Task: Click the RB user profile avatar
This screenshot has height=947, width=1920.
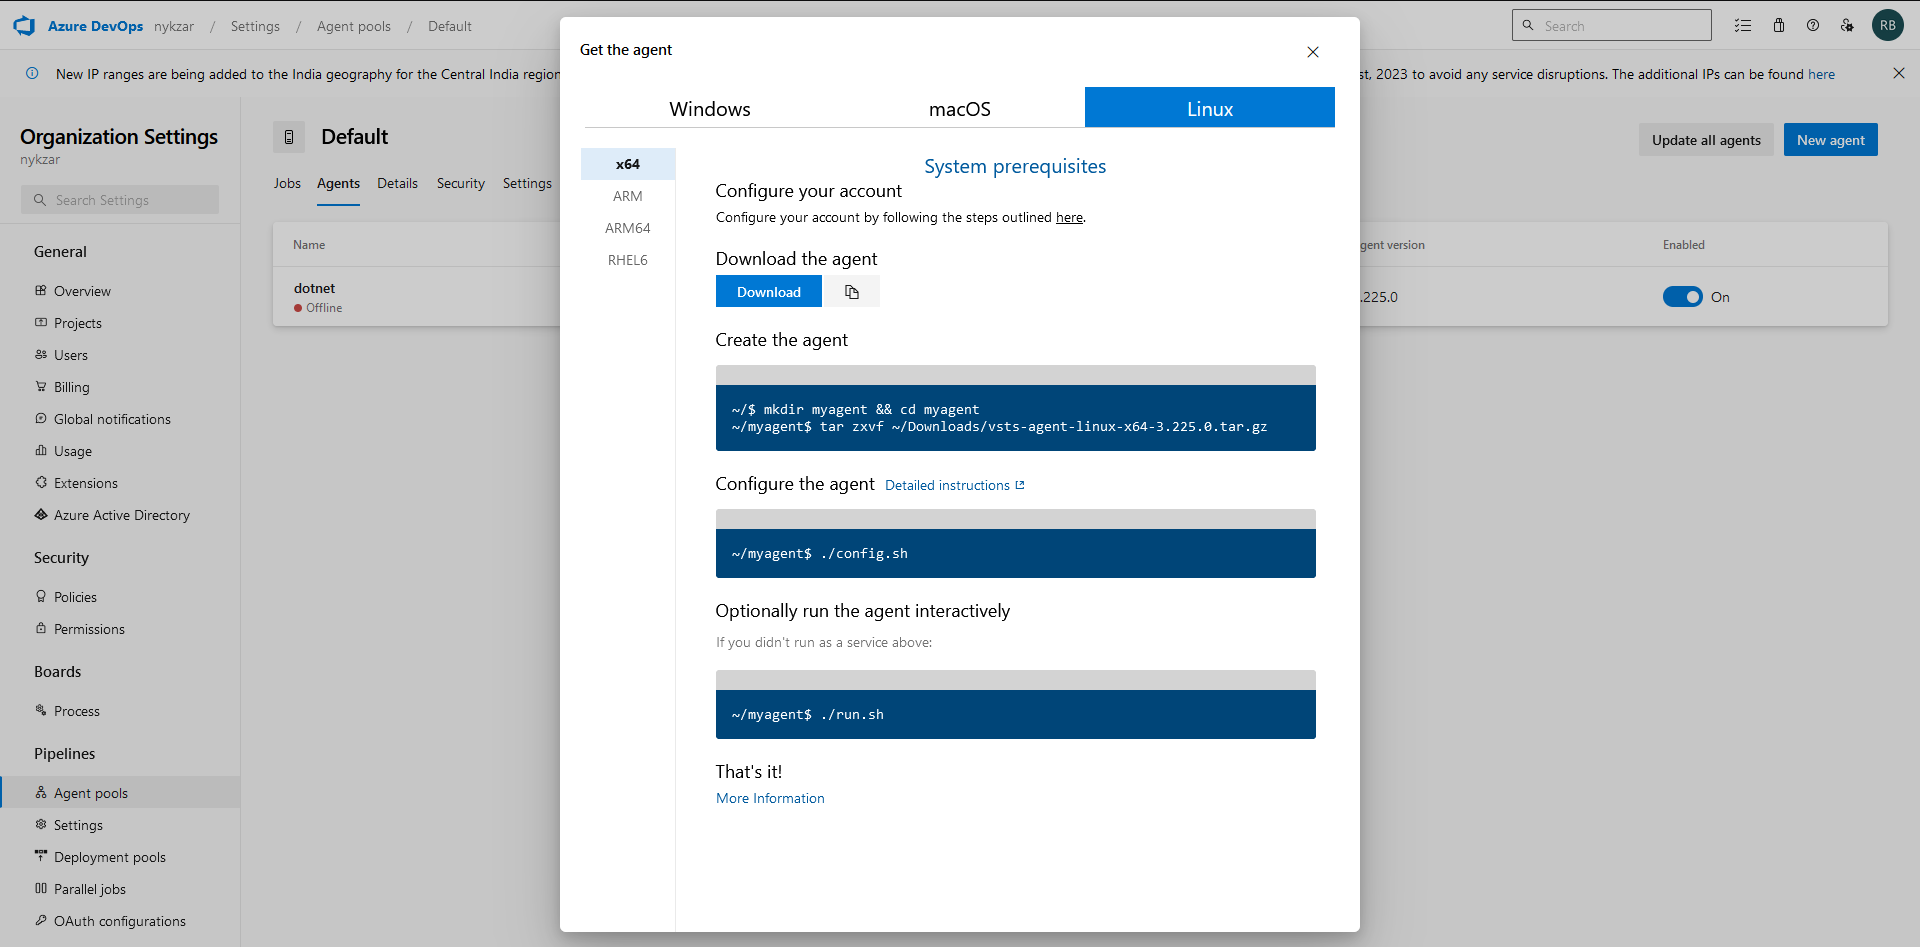Action: coord(1887,26)
